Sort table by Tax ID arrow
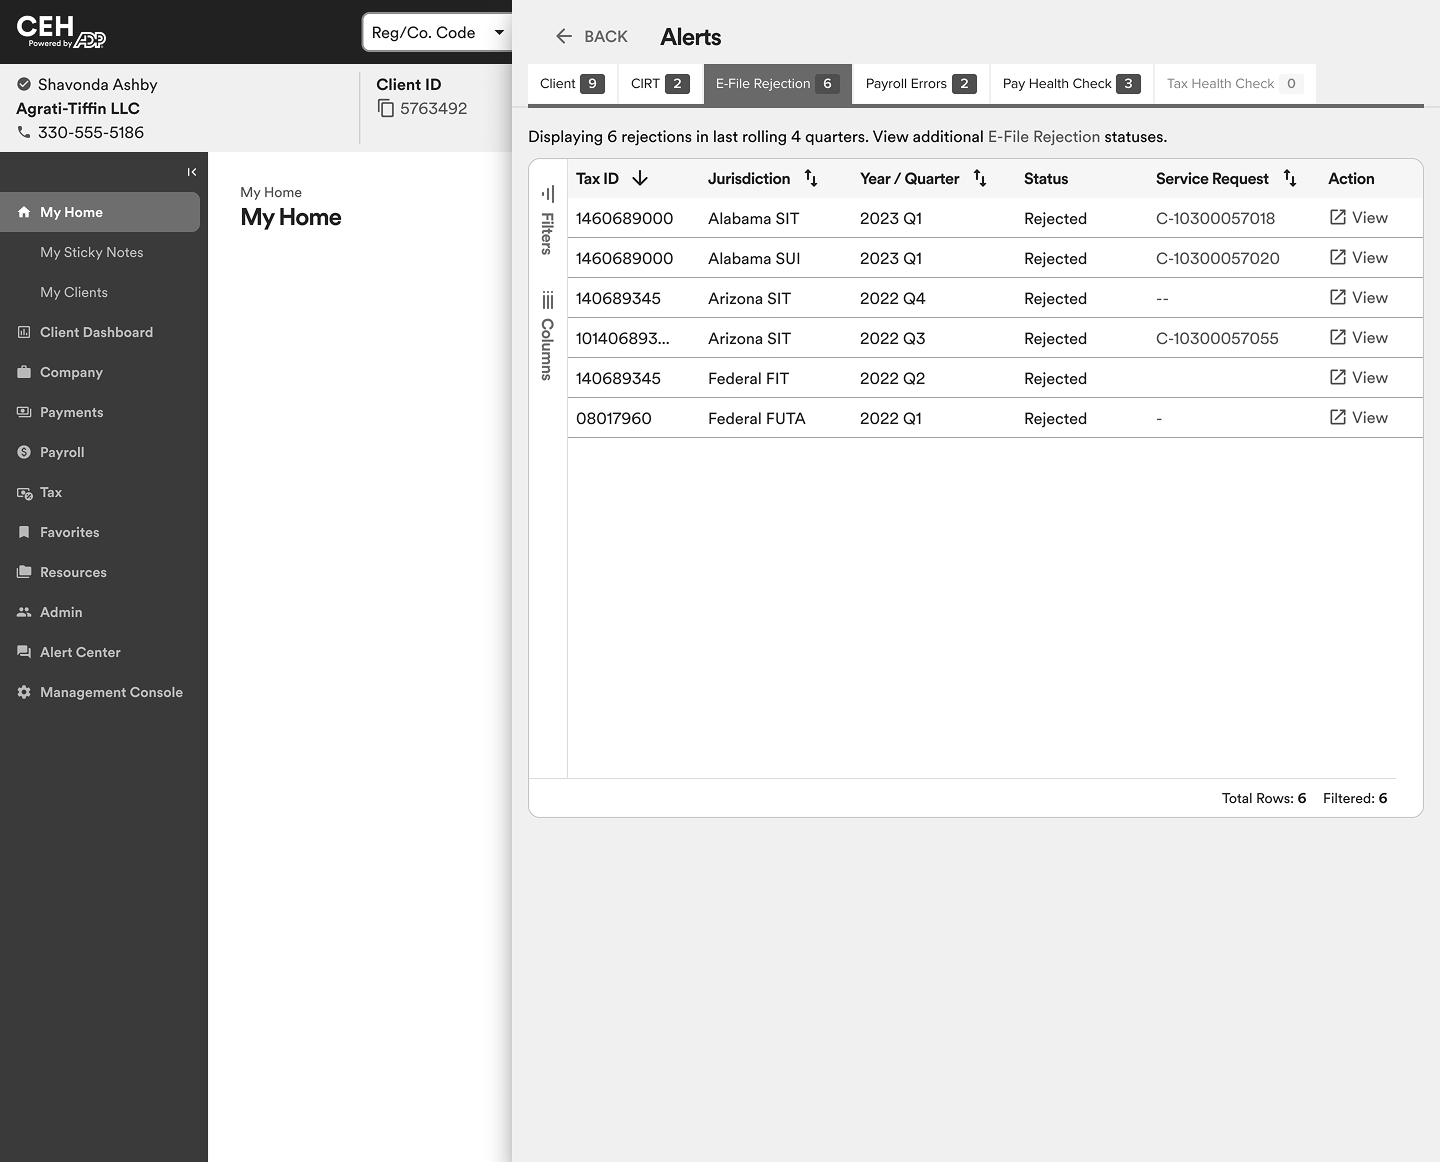The height and width of the screenshot is (1162, 1440). click(x=640, y=178)
